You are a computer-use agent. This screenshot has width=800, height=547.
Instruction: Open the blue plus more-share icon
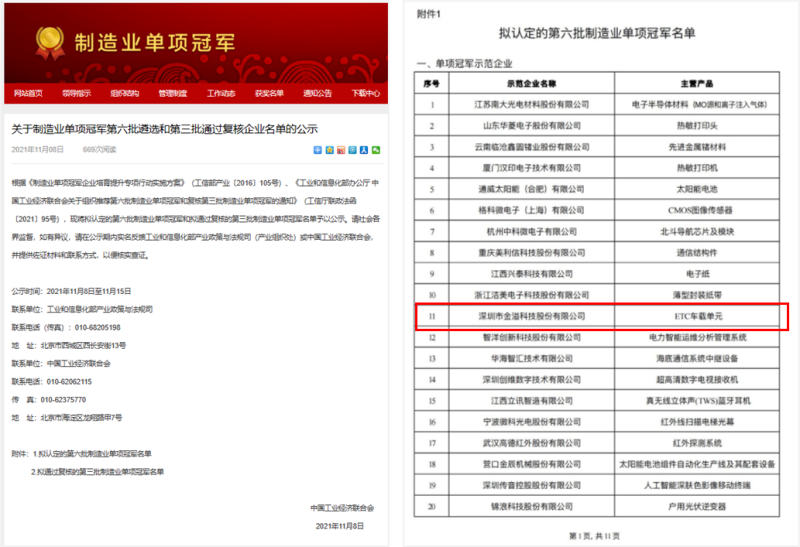[x=317, y=150]
